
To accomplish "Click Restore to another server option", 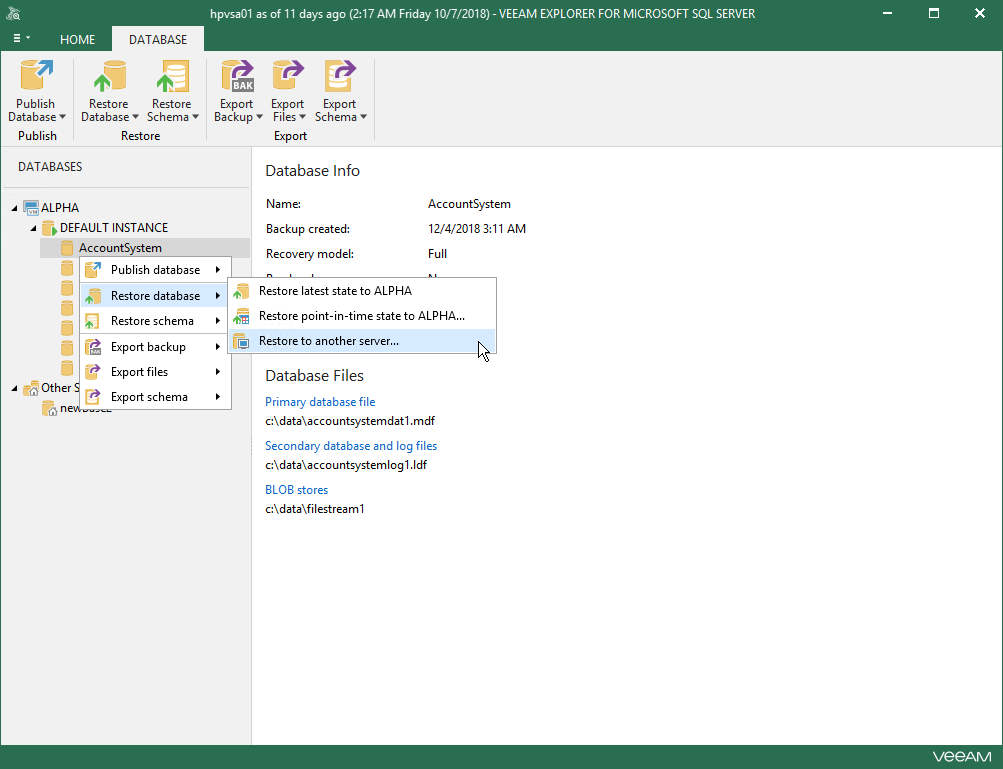I will (362, 341).
